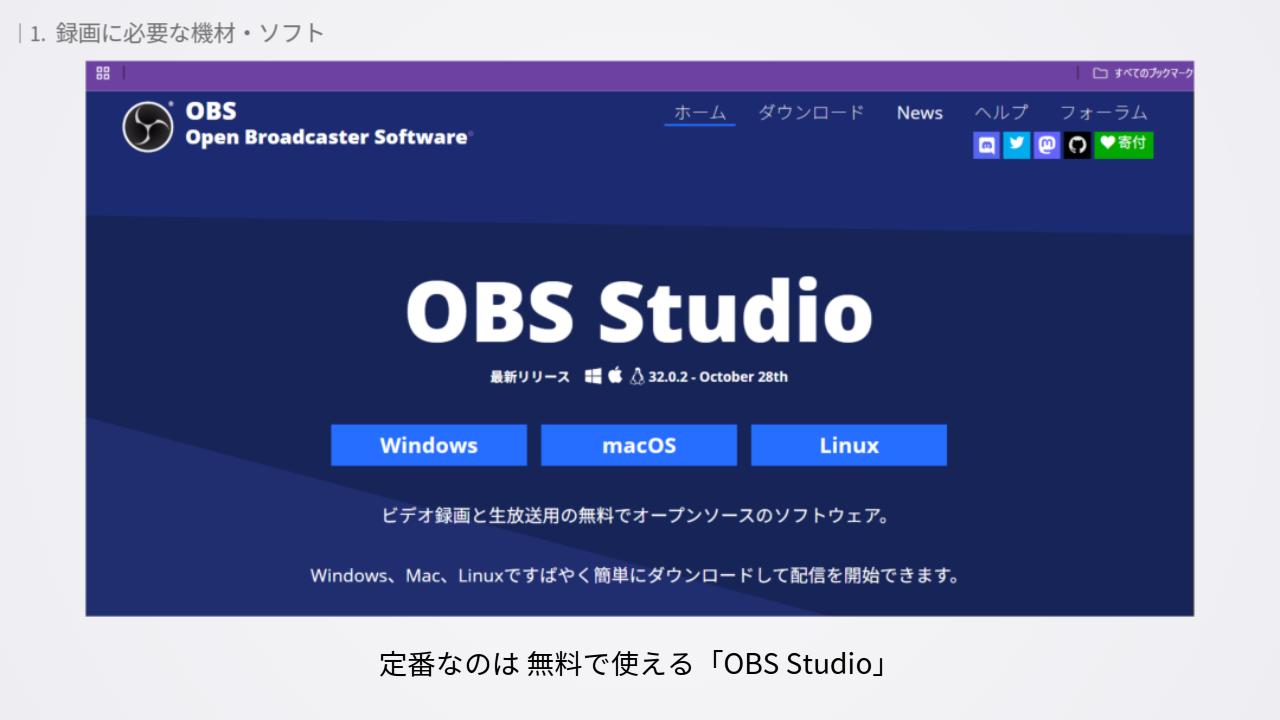Download OBS using the Windows button

click(x=429, y=445)
